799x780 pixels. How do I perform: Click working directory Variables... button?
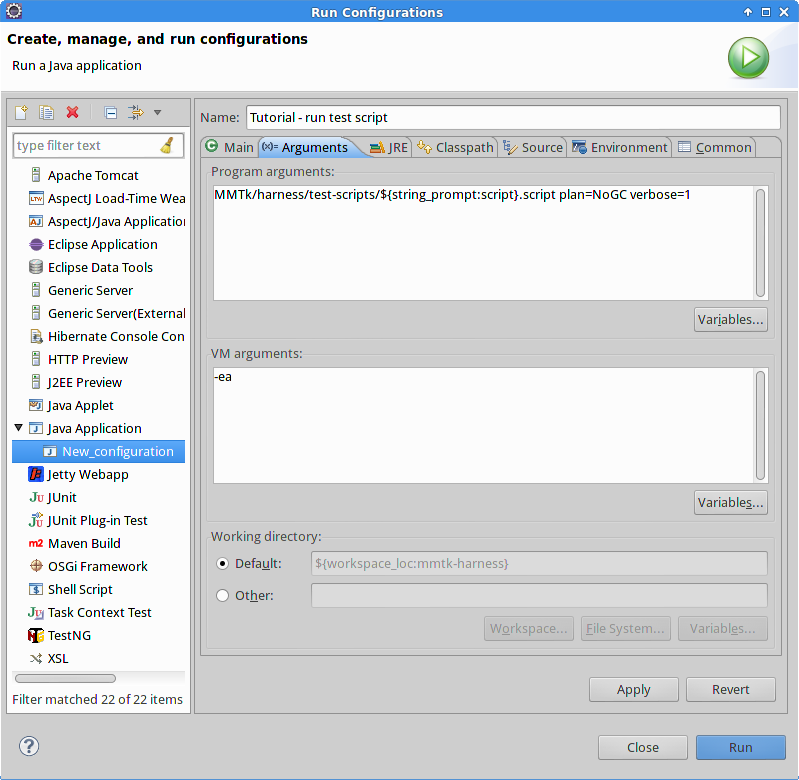[x=723, y=628]
